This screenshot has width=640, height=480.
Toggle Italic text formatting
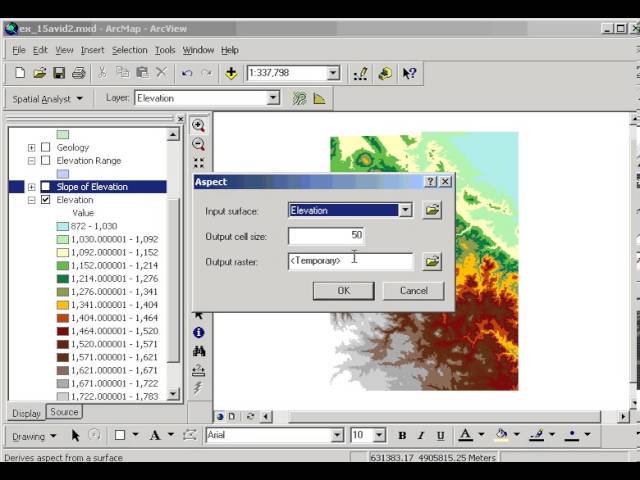point(421,436)
